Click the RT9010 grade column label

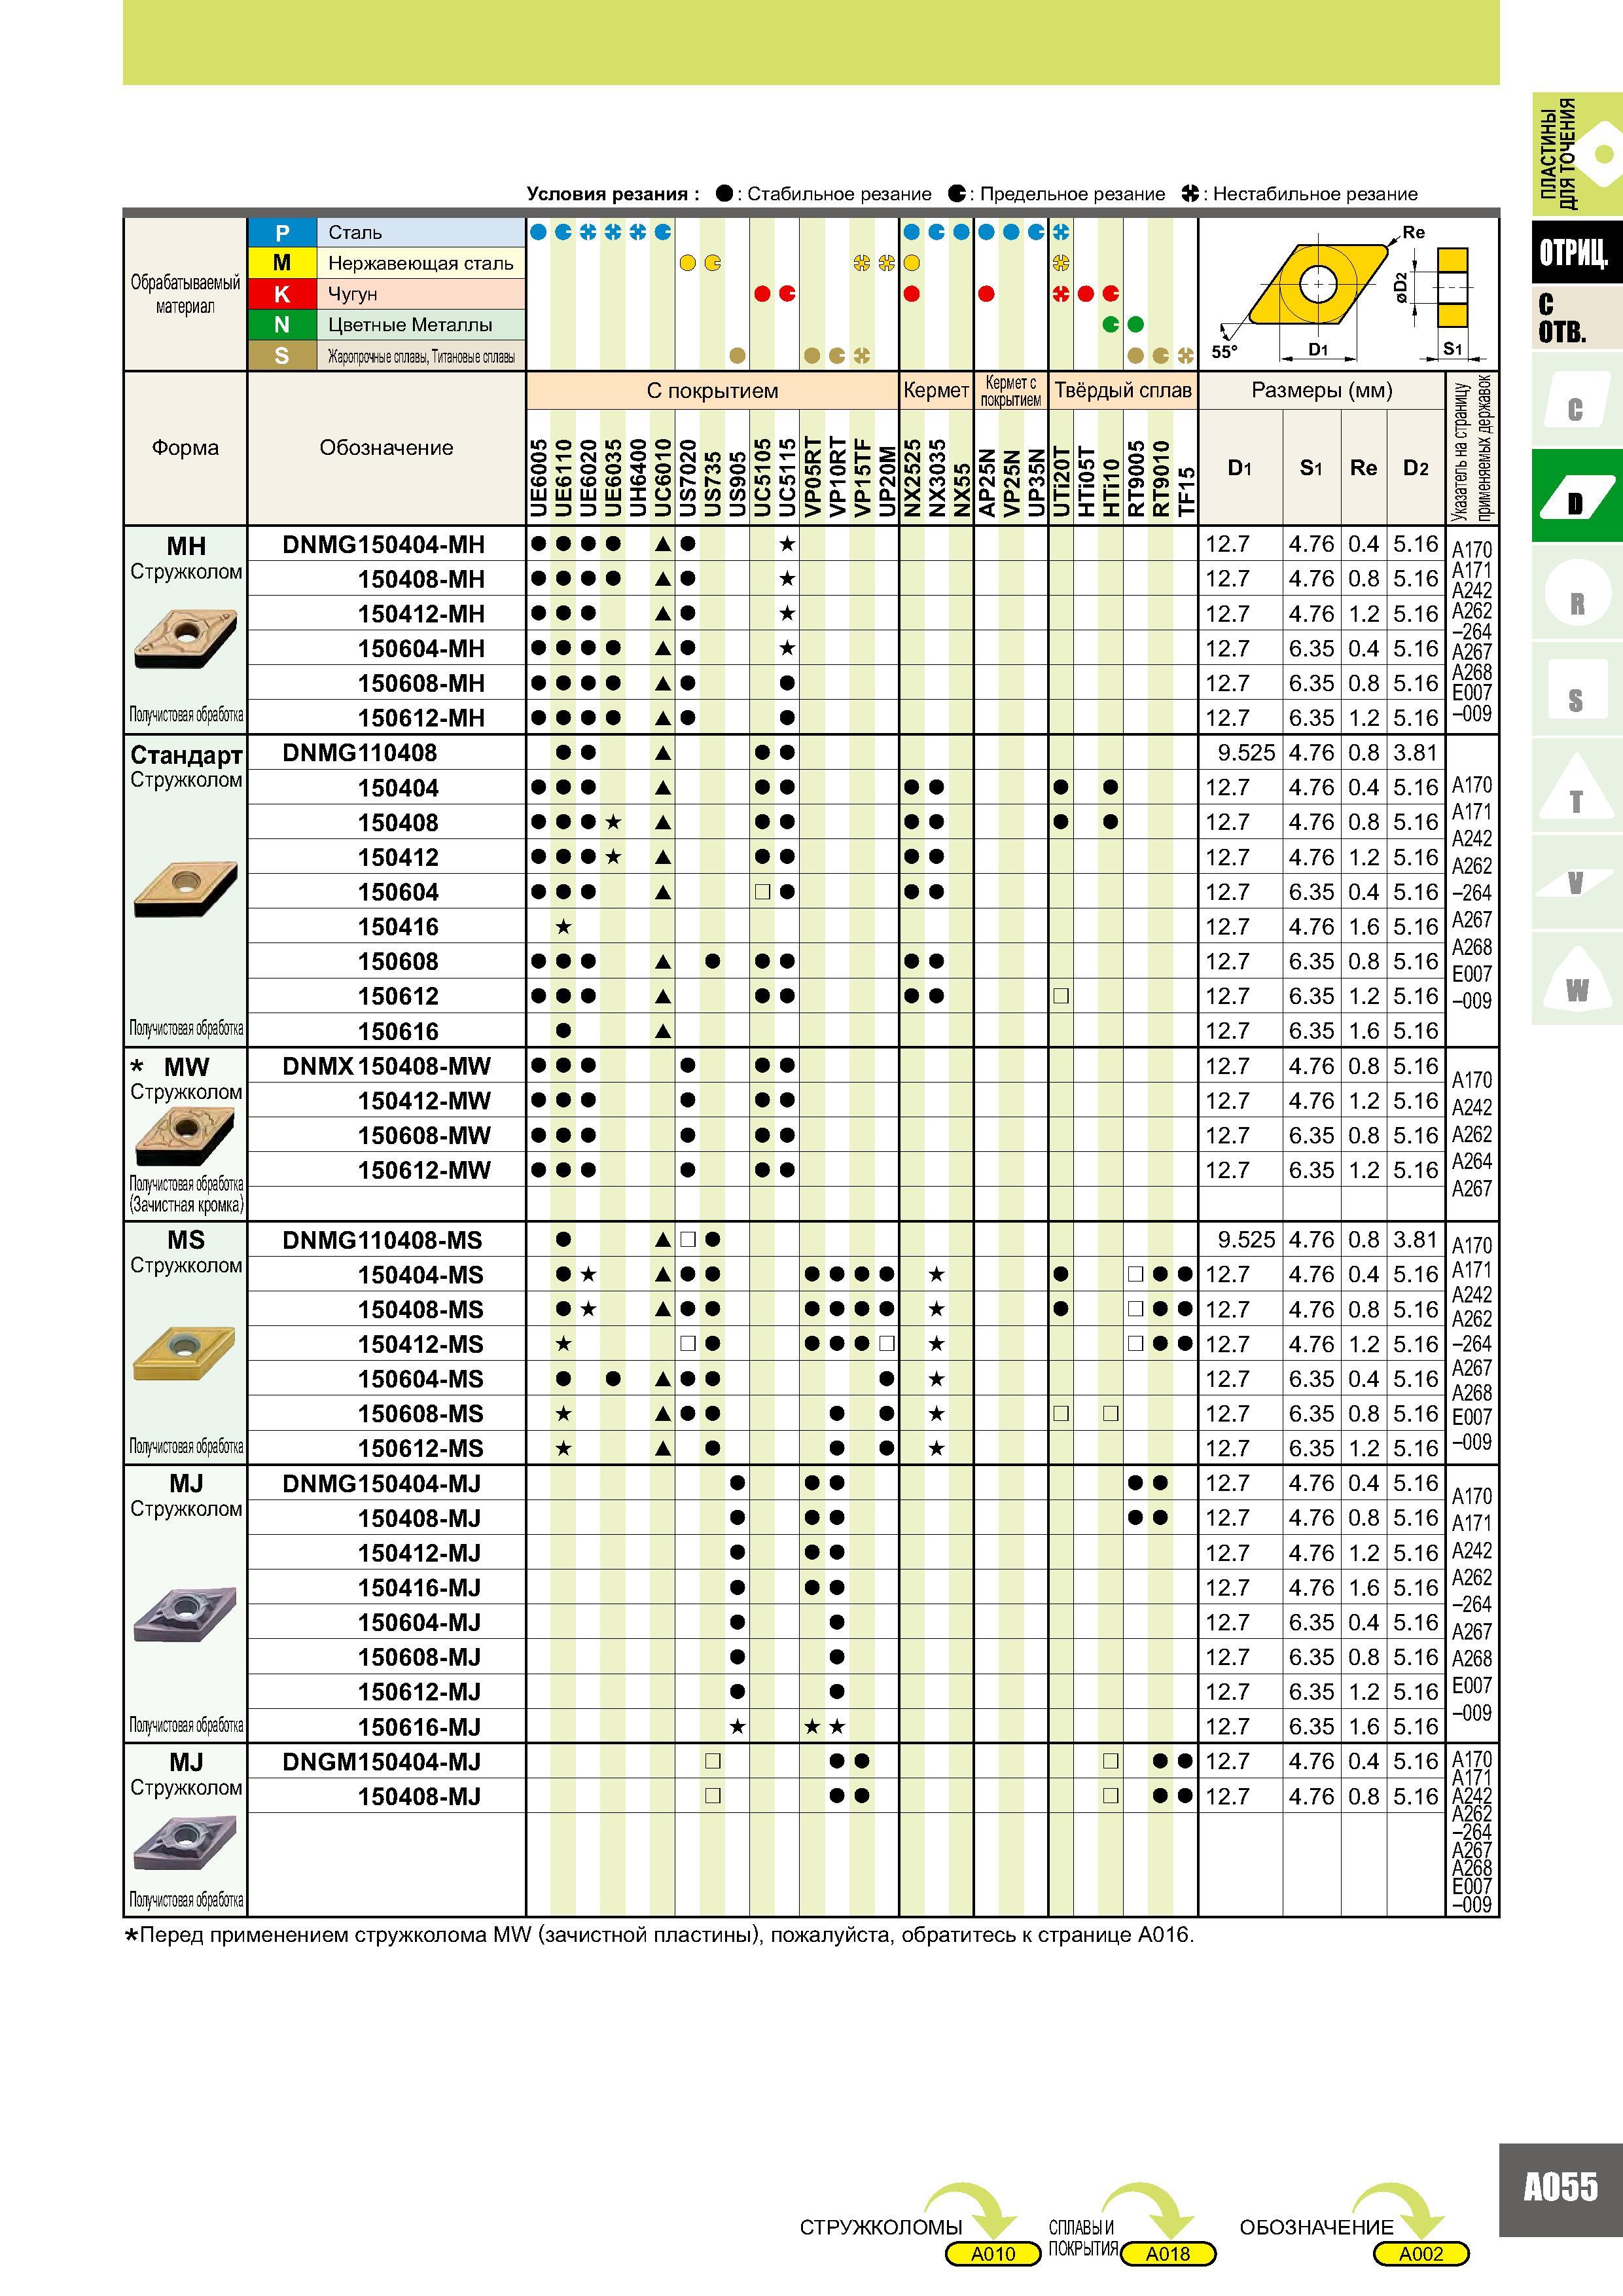pos(1160,478)
